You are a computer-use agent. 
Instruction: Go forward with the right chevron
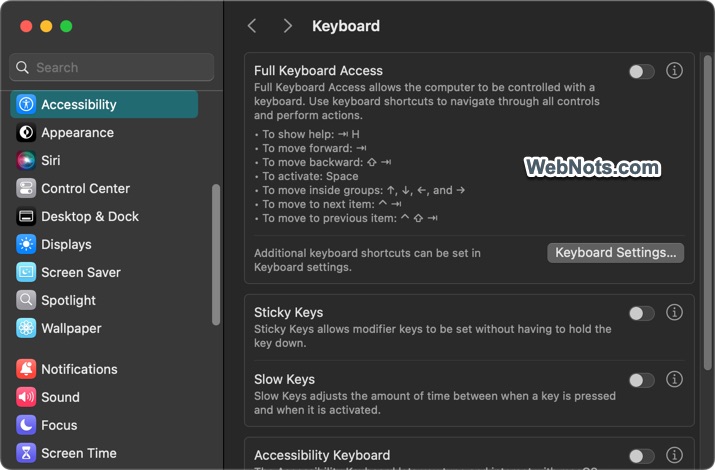click(287, 26)
